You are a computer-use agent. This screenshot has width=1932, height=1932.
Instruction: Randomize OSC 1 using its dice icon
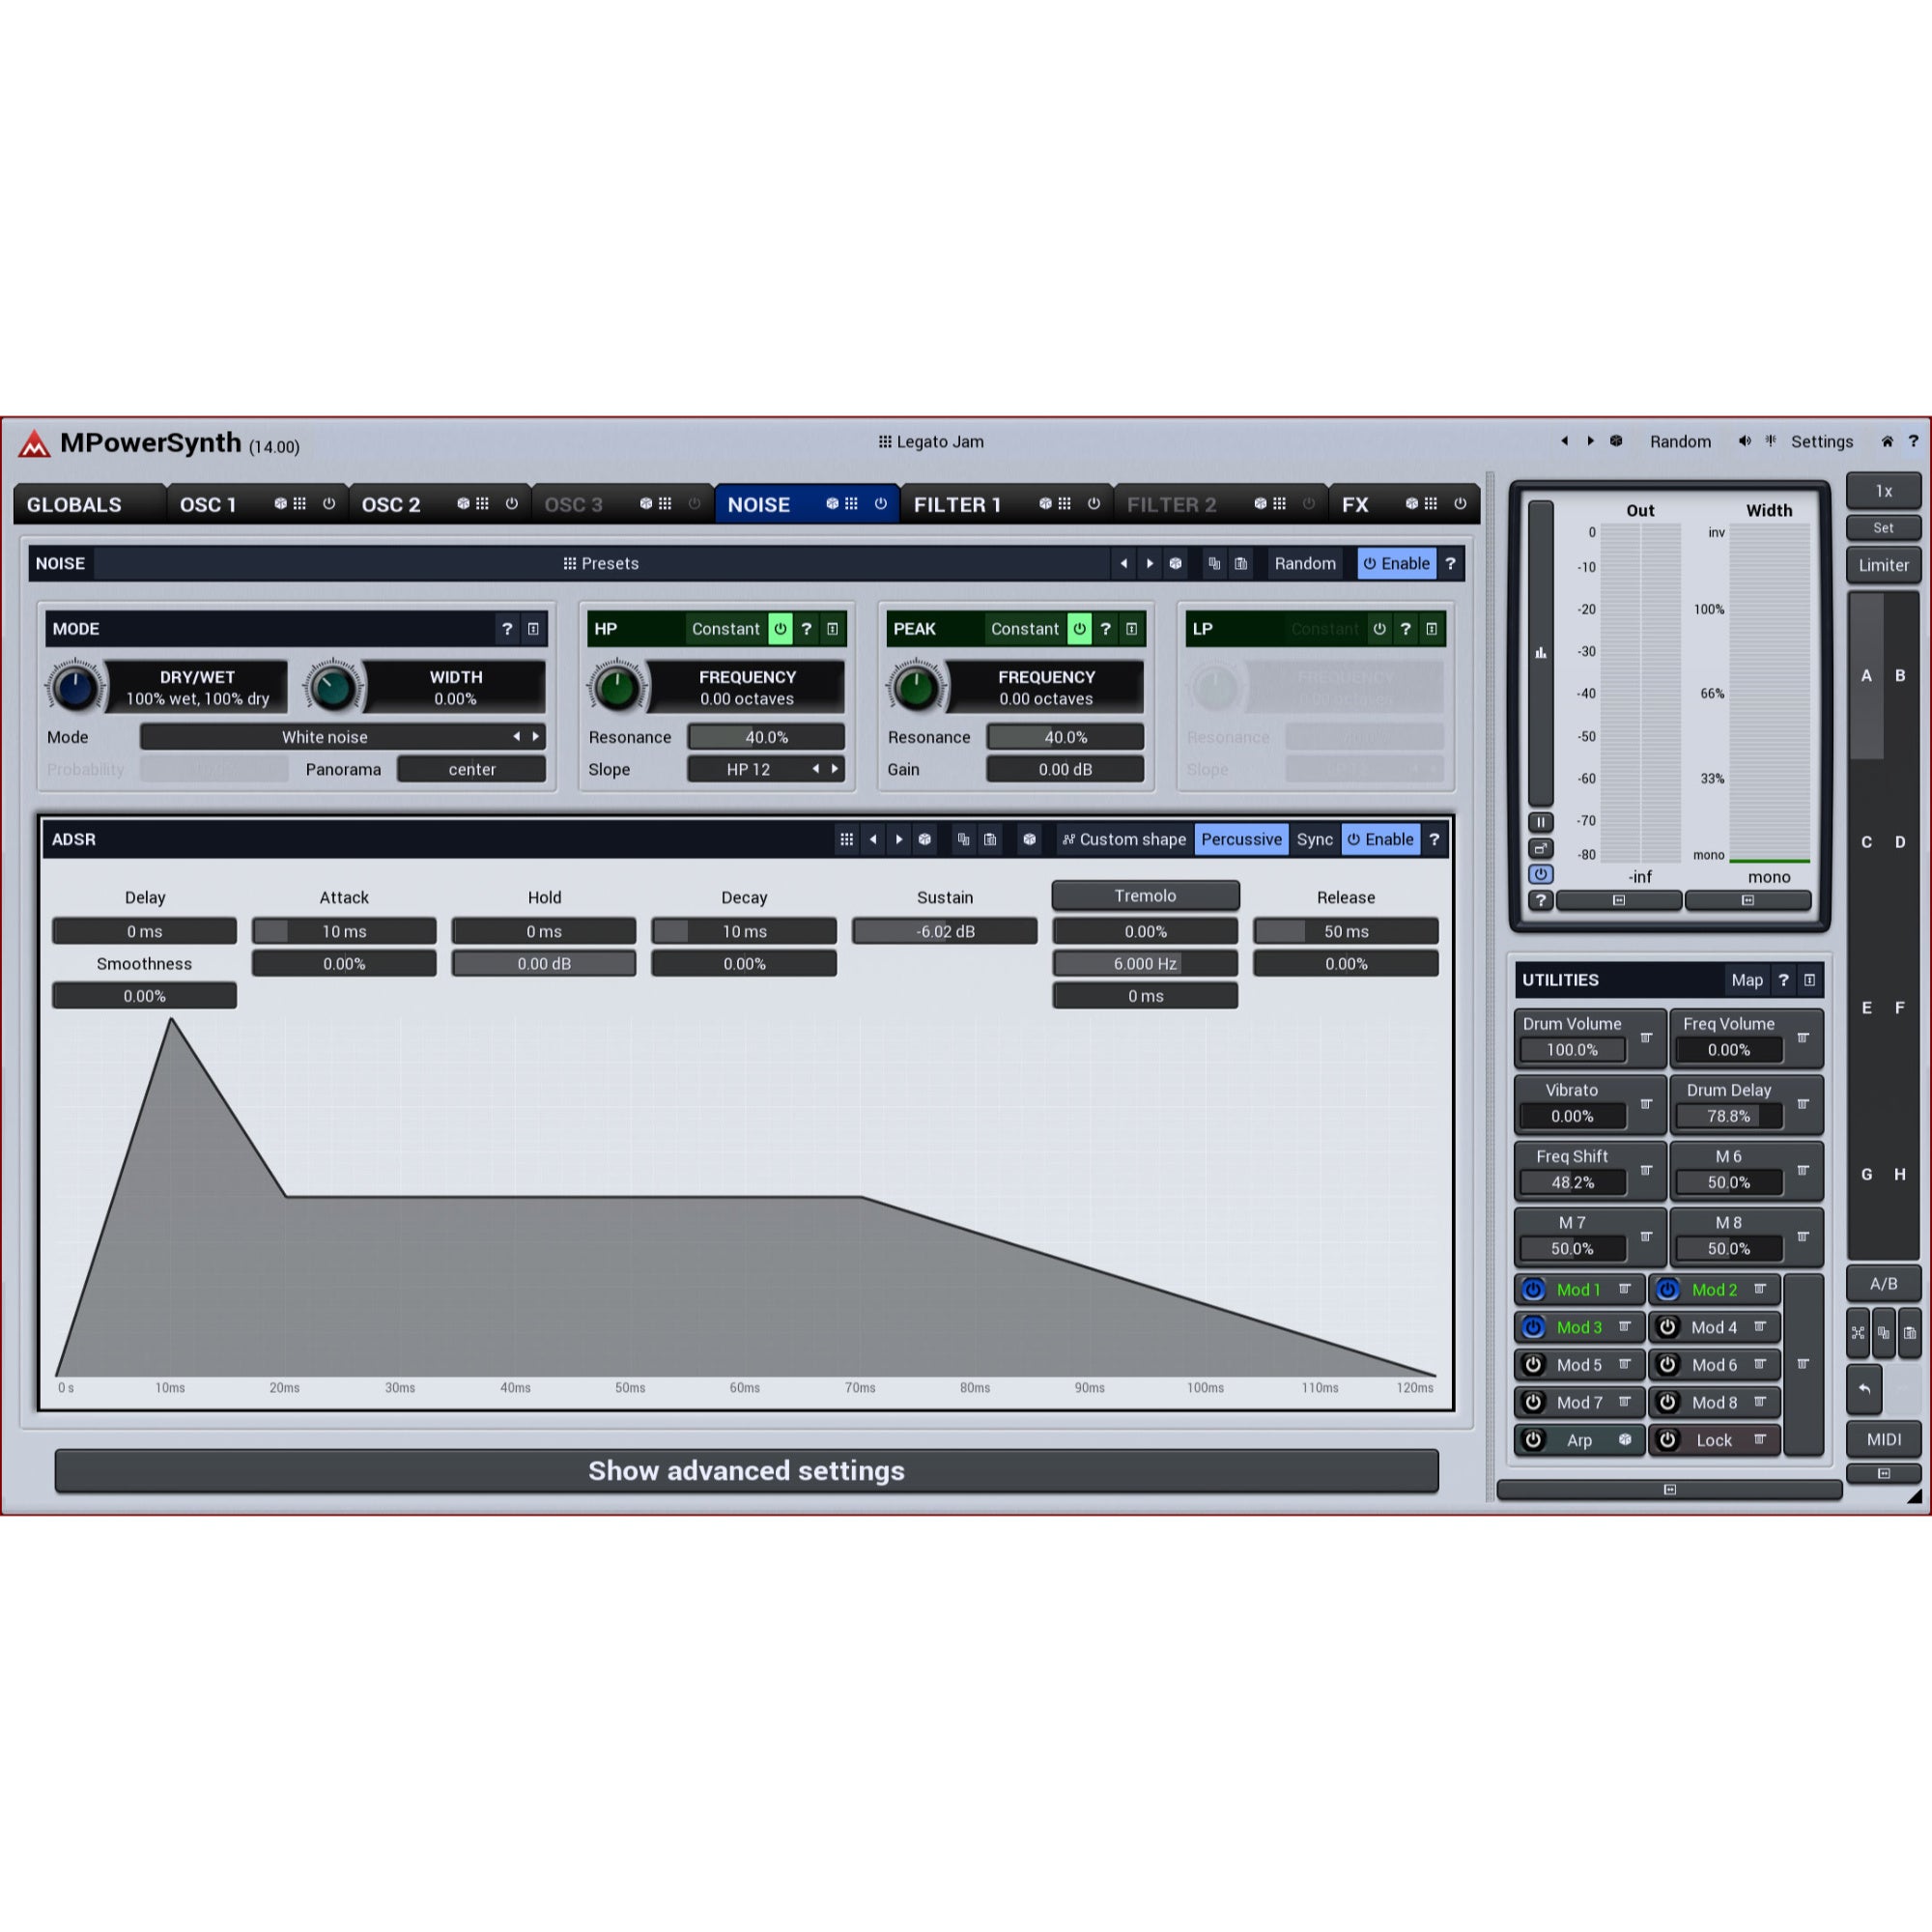click(280, 504)
